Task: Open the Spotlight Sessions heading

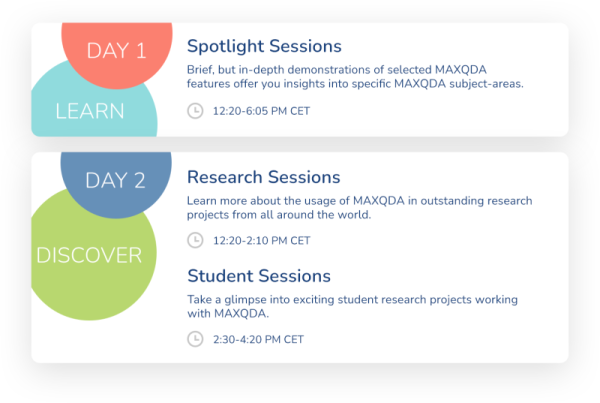Action: [264, 47]
